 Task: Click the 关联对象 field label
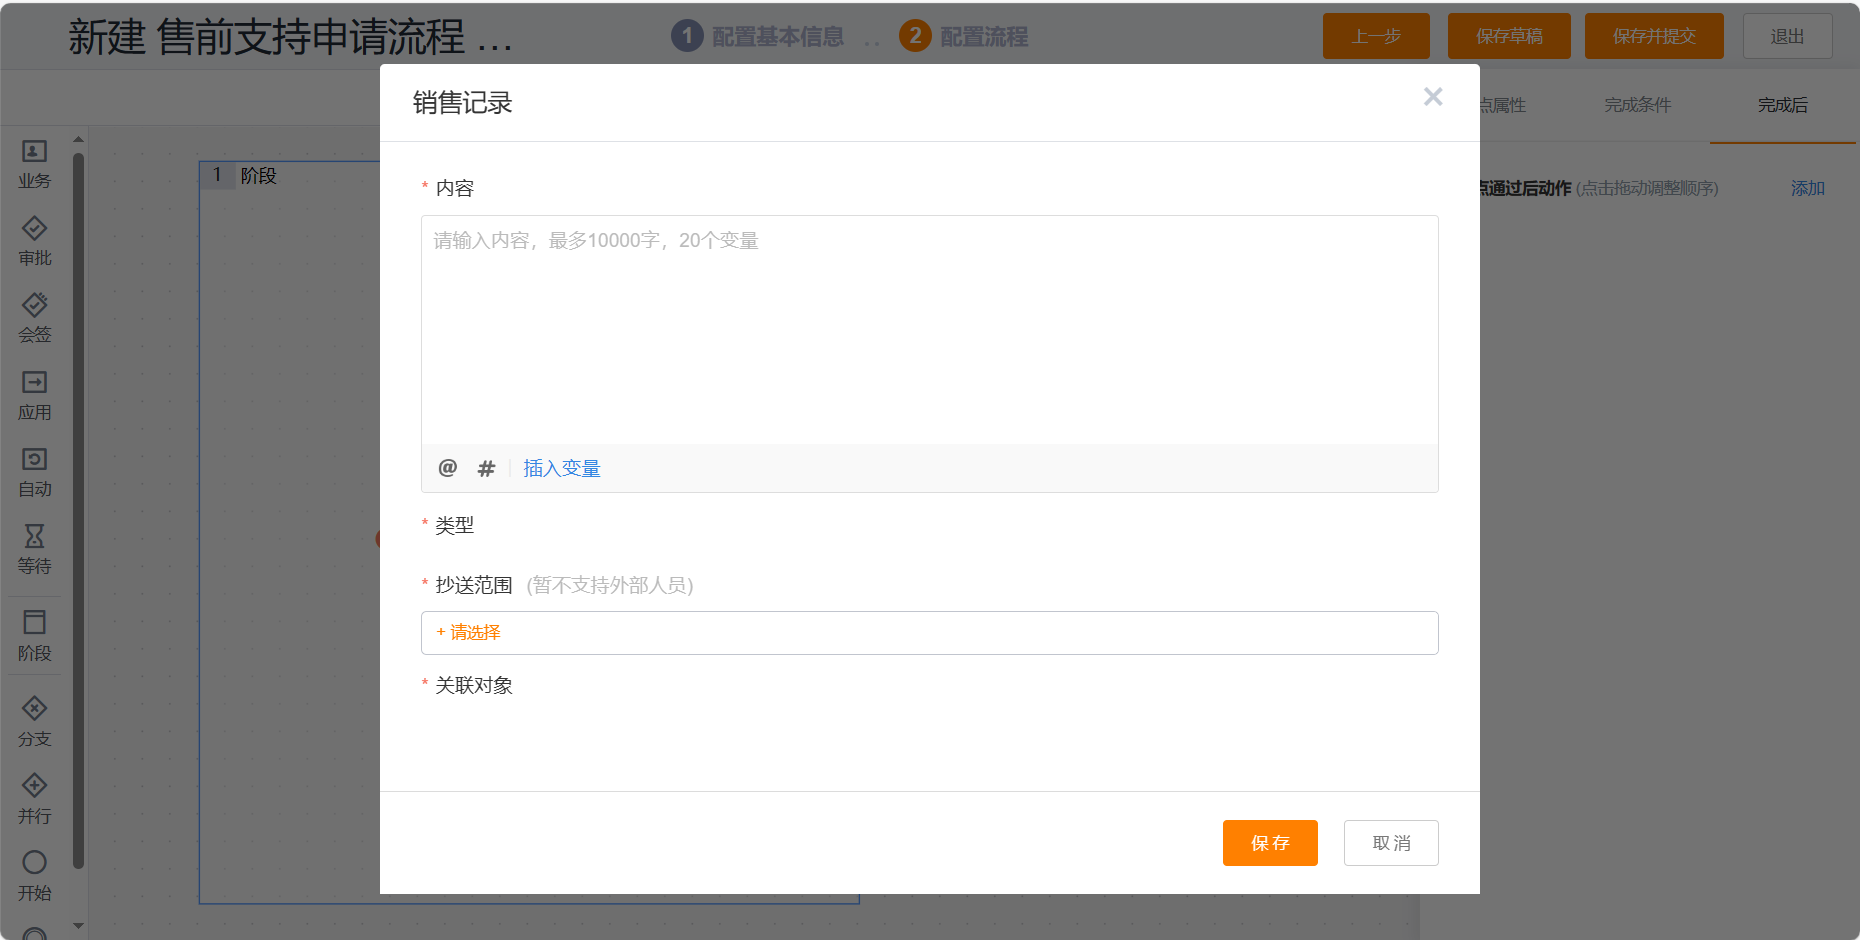tap(473, 685)
